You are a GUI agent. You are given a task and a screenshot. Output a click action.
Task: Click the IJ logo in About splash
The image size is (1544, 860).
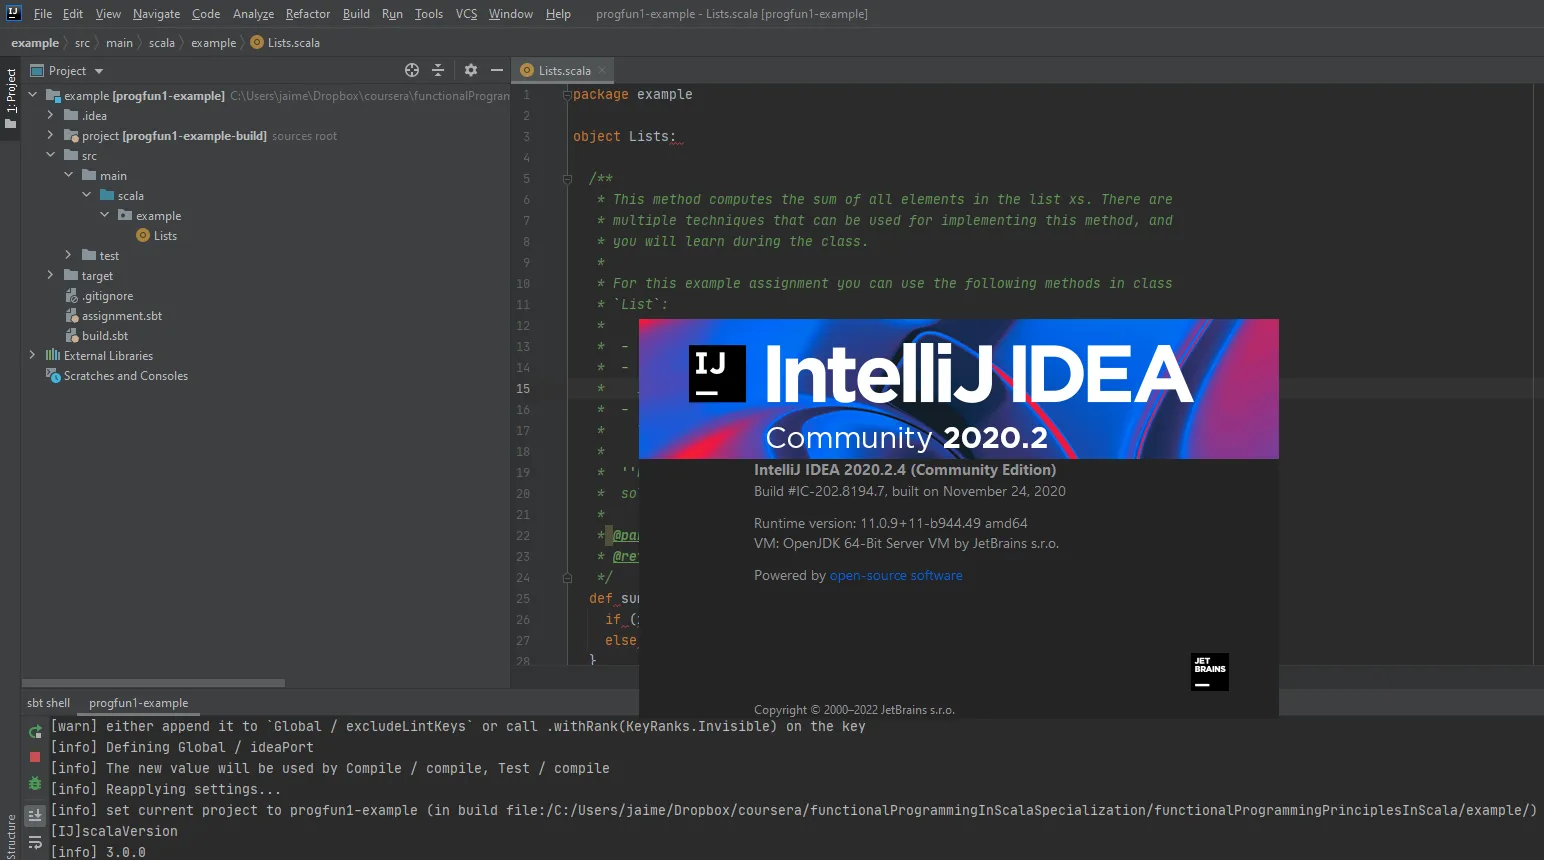(717, 374)
